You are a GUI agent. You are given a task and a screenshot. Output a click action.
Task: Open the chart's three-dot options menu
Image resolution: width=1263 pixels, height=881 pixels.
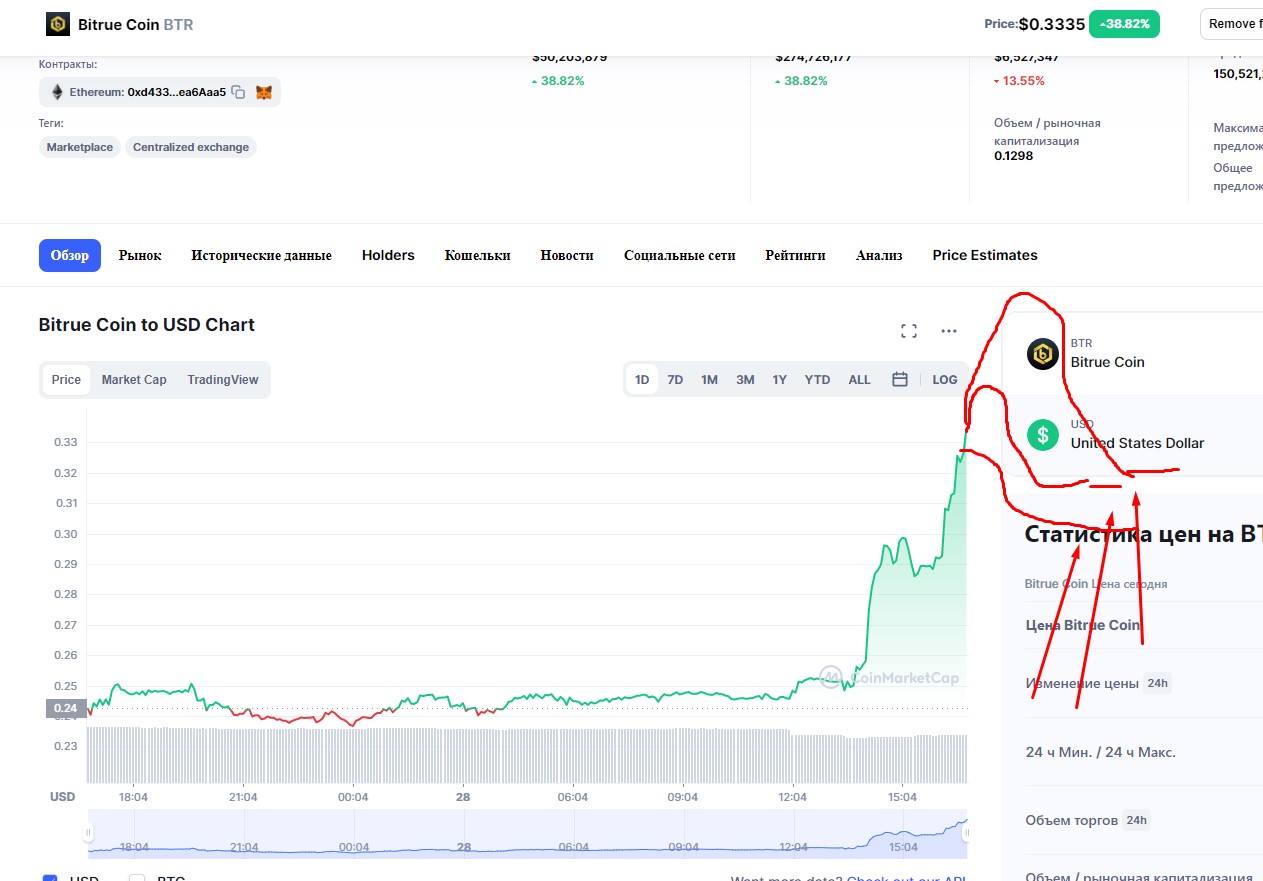pyautogui.click(x=949, y=331)
